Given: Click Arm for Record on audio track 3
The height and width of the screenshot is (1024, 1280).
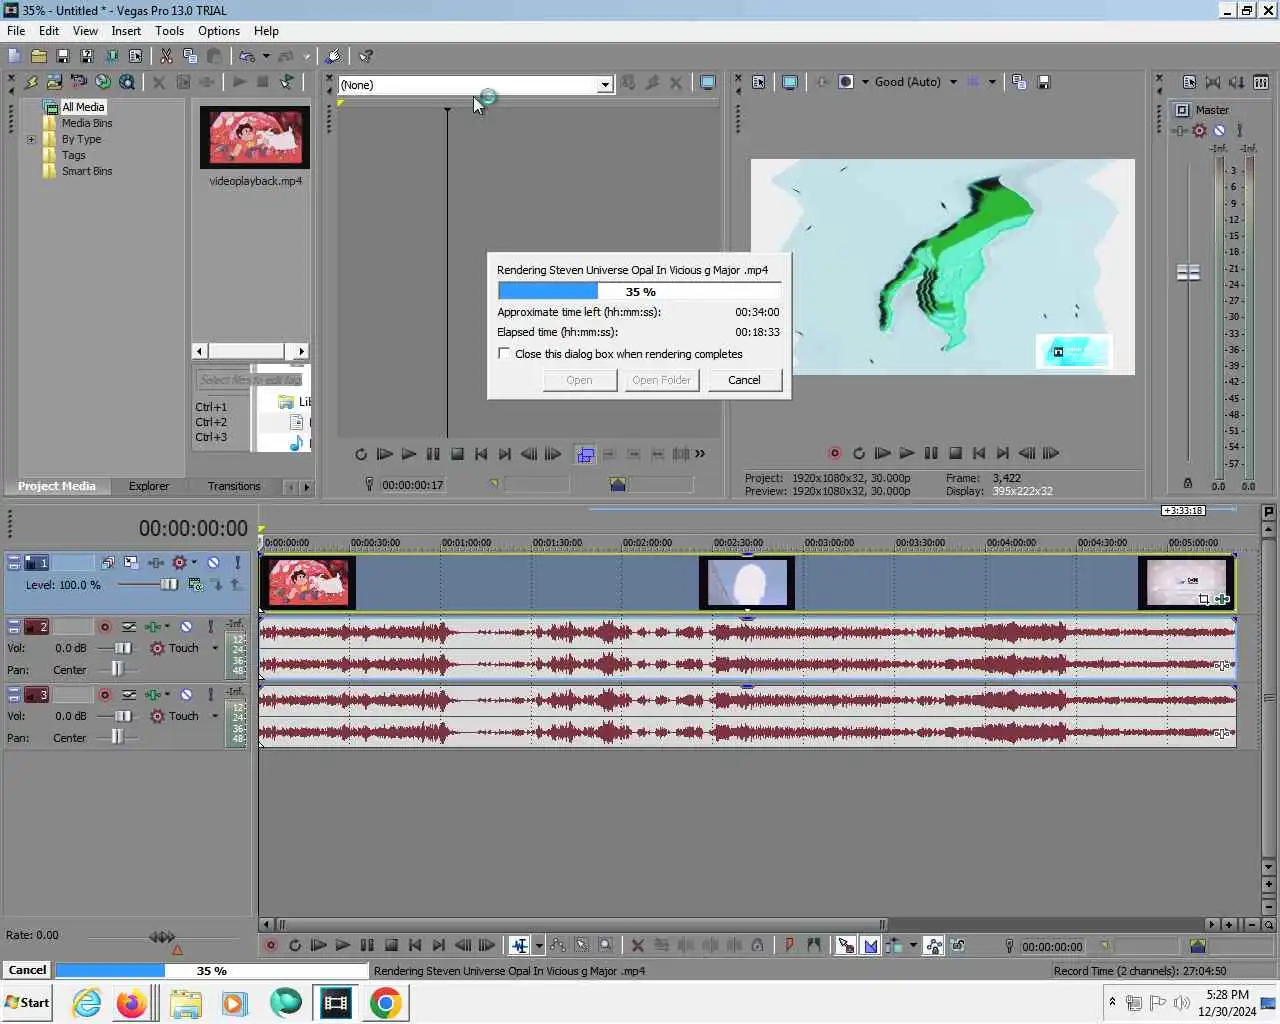Looking at the screenshot, I should pyautogui.click(x=104, y=695).
